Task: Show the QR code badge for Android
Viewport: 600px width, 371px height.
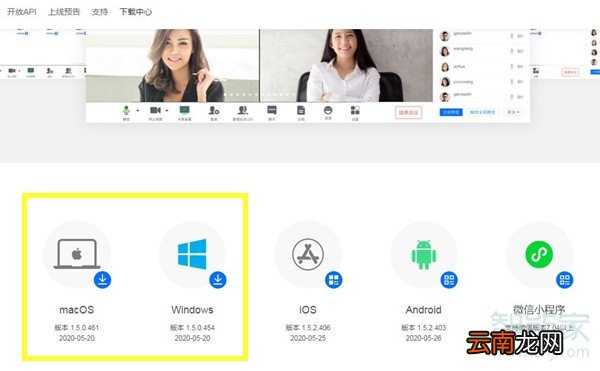Action: tap(449, 280)
